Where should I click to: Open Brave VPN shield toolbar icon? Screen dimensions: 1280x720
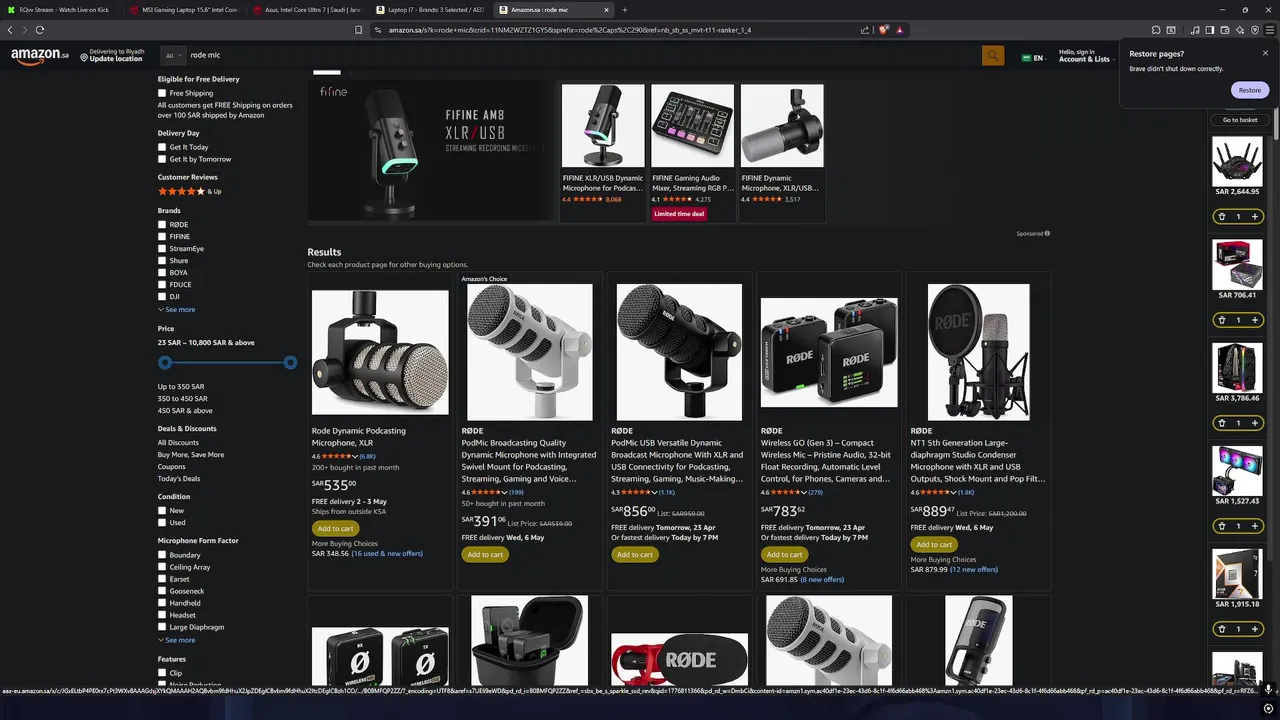[x=1255, y=30]
